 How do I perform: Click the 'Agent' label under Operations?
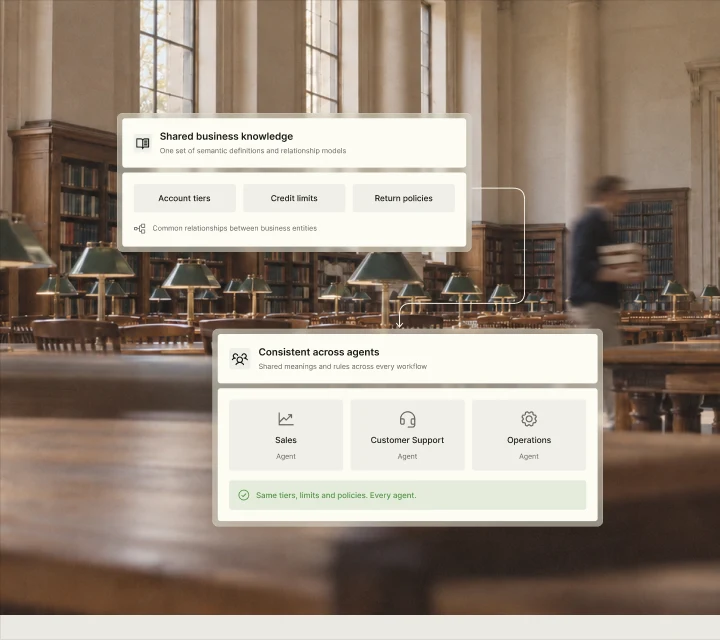pyautogui.click(x=529, y=456)
